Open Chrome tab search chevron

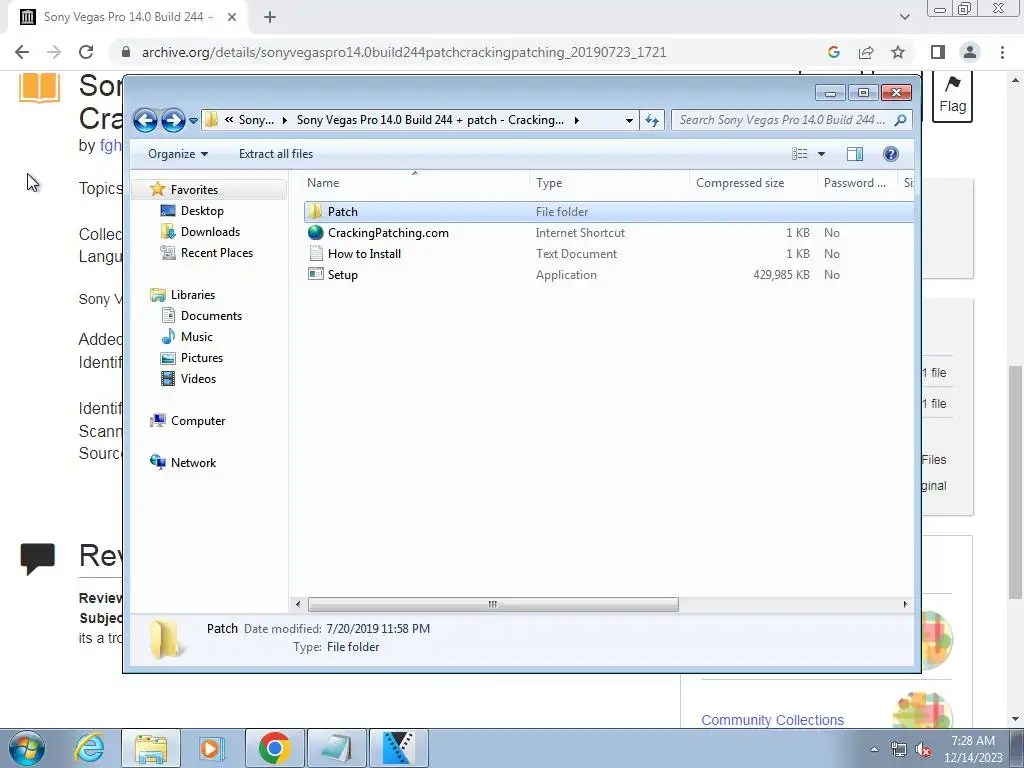click(x=904, y=17)
